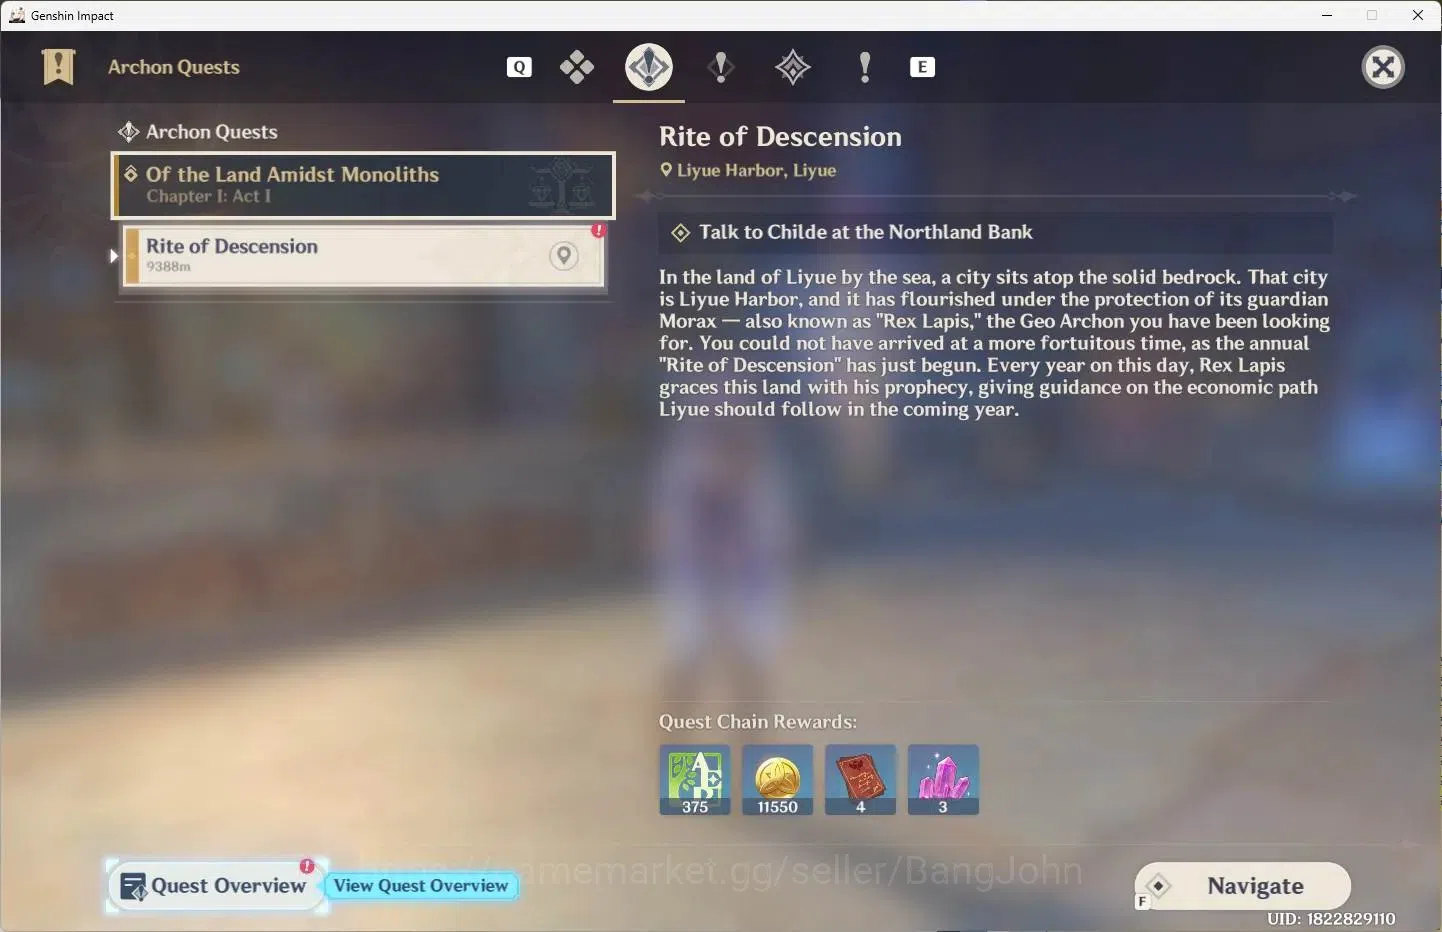Screen dimensions: 1442x932
Task: Click the E key next-tab indicator
Action: (922, 67)
